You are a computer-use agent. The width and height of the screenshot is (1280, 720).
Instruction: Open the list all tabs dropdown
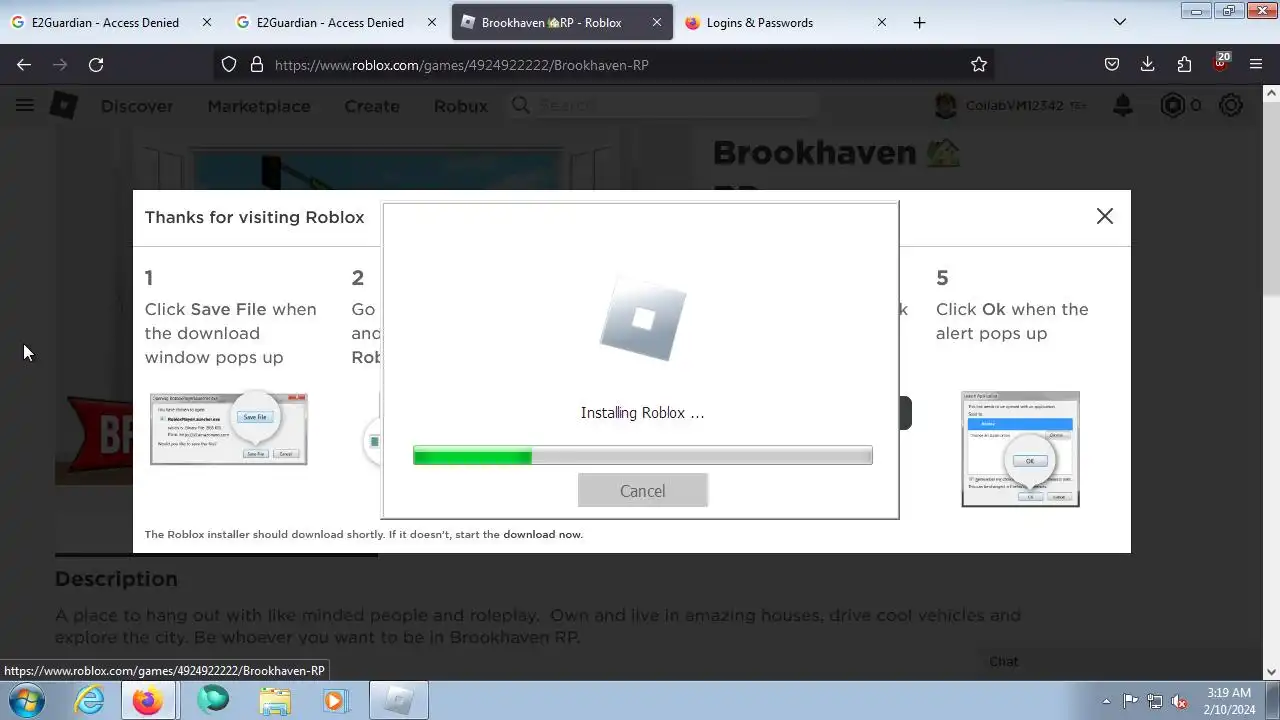tap(1120, 22)
